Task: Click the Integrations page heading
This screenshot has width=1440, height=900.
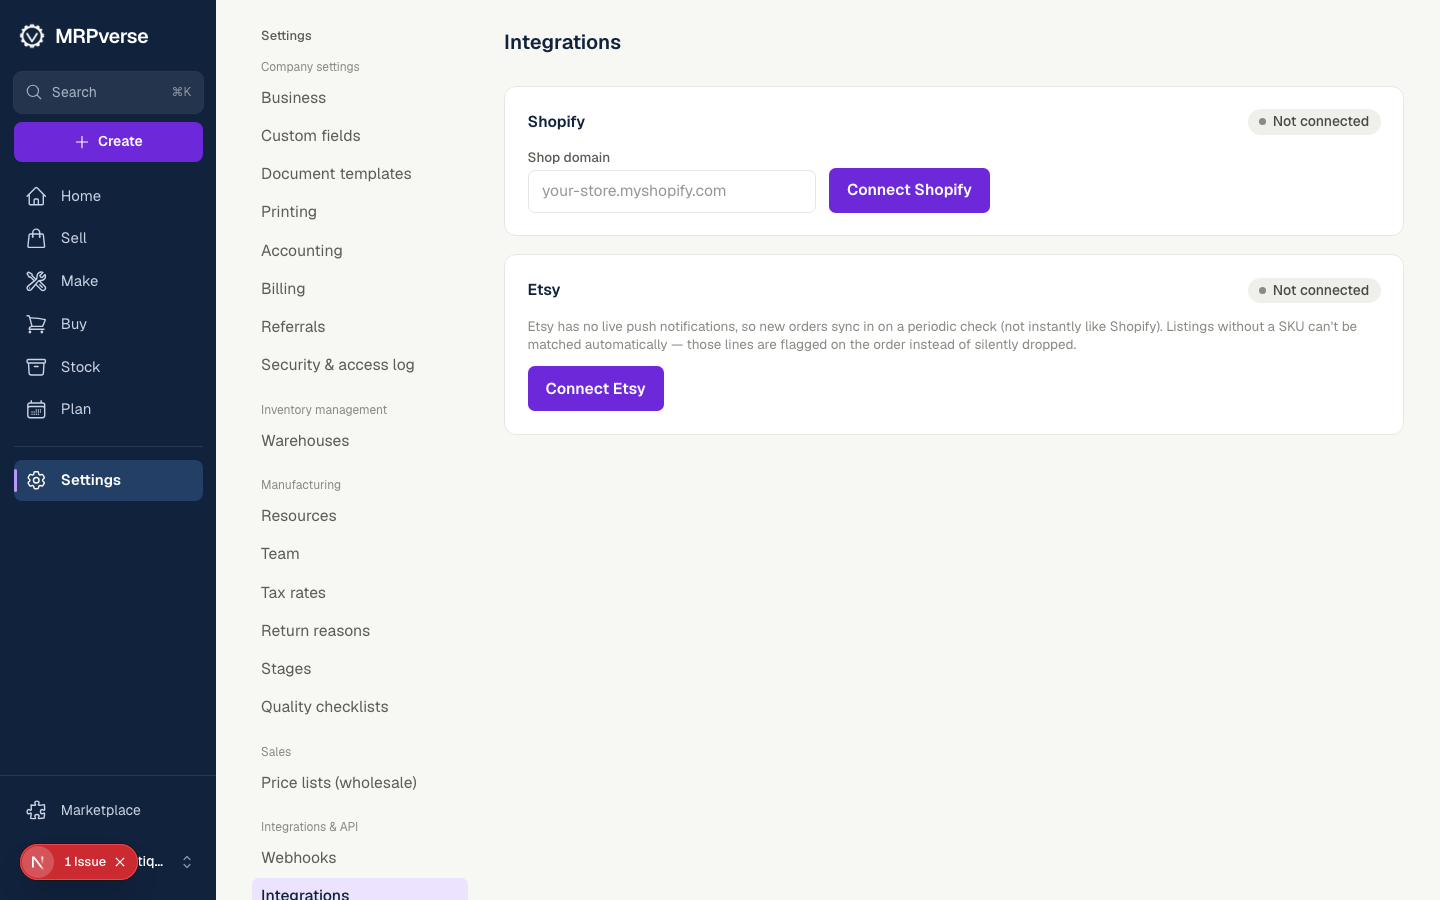Action: (562, 42)
